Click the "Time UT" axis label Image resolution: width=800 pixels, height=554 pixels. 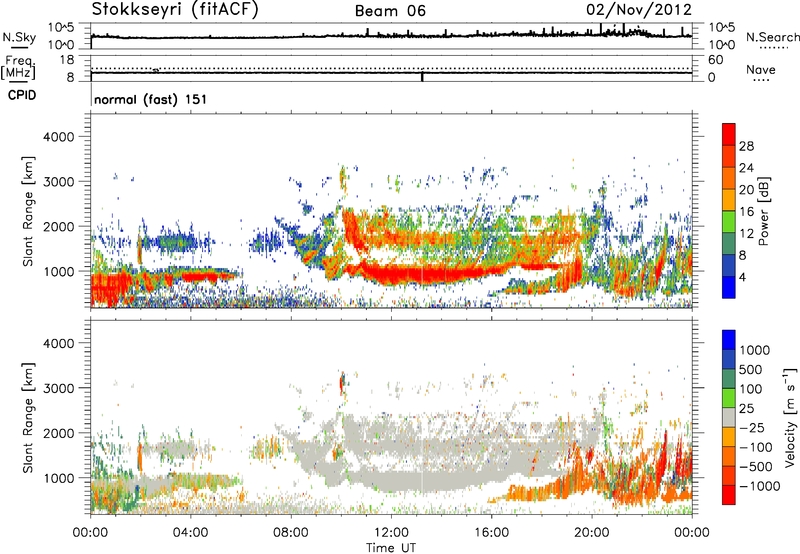click(391, 548)
